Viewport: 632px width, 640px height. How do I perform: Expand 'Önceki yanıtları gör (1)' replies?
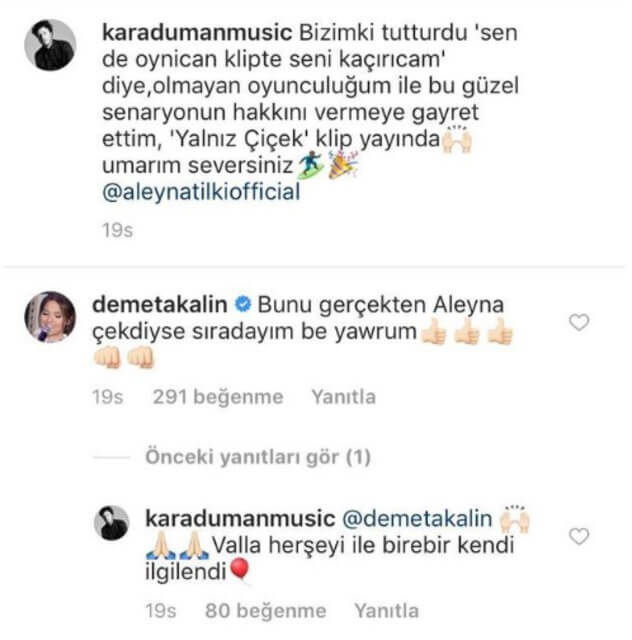coord(258,457)
